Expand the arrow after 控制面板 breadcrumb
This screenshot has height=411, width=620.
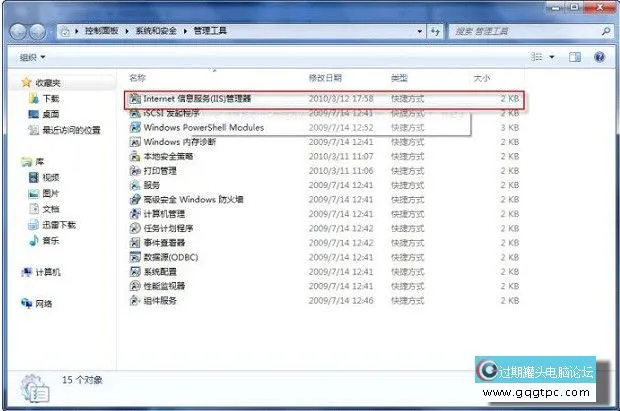(127, 31)
